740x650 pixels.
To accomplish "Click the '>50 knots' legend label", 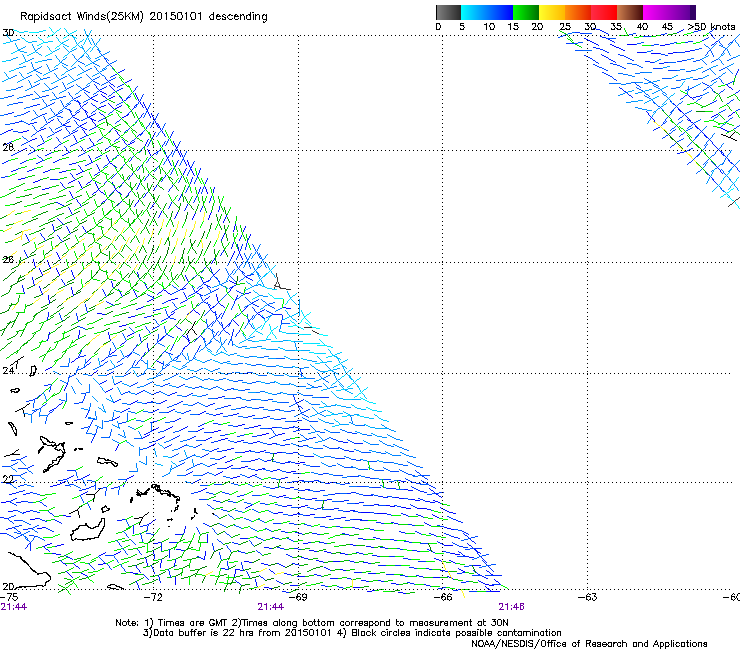I will (x=711, y=27).
